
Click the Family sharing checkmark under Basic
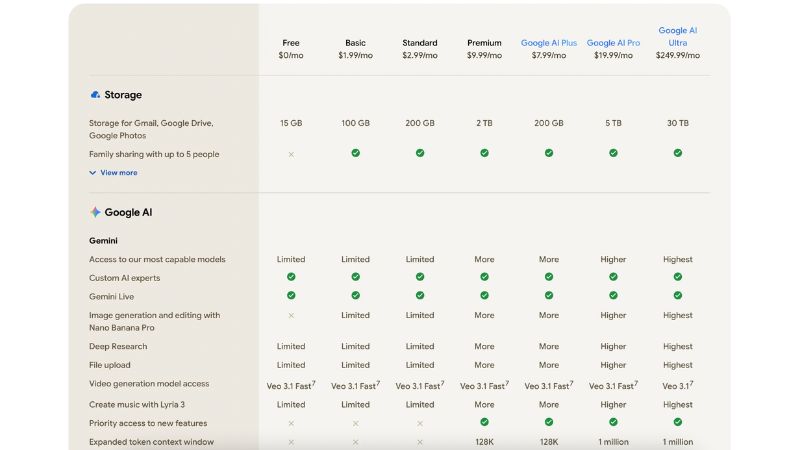[x=355, y=153]
